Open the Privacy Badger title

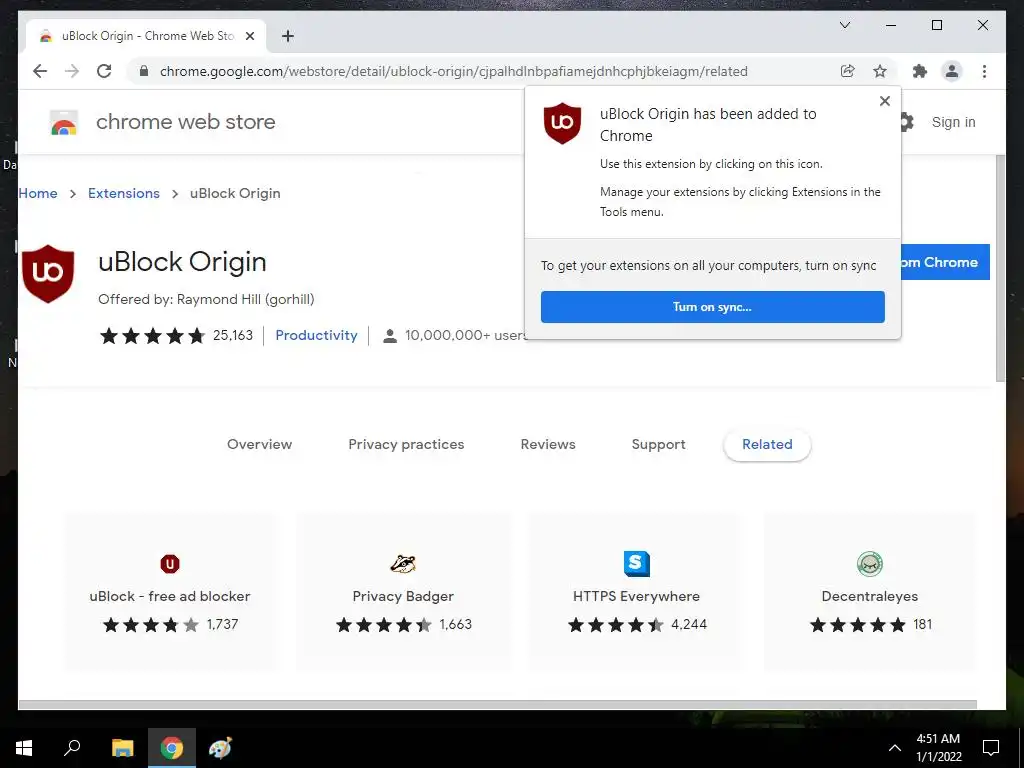(403, 596)
